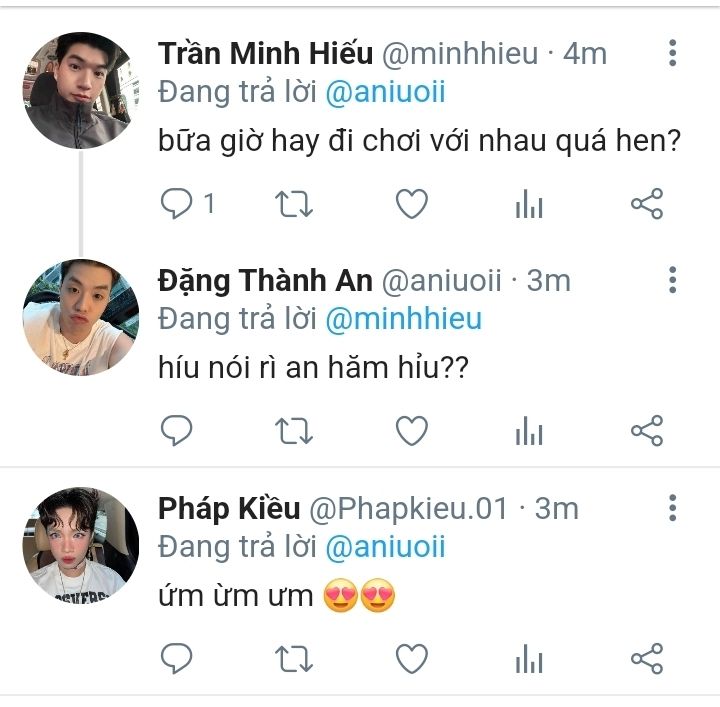This screenshot has width=720, height=707.
Task: View analytics on Trần Minh Hiếu's tweet
Action: click(x=529, y=206)
